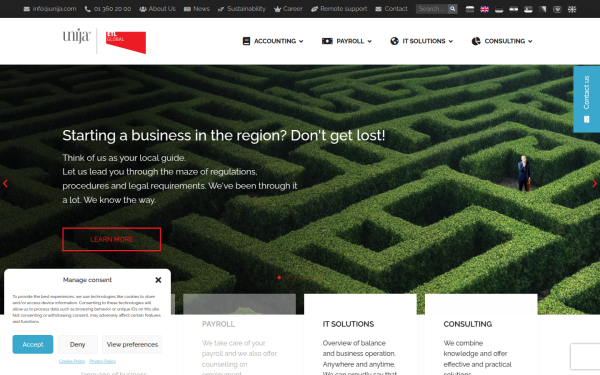Open the Contact us side tab
Viewport: 600px width, 375px height.
click(586, 99)
